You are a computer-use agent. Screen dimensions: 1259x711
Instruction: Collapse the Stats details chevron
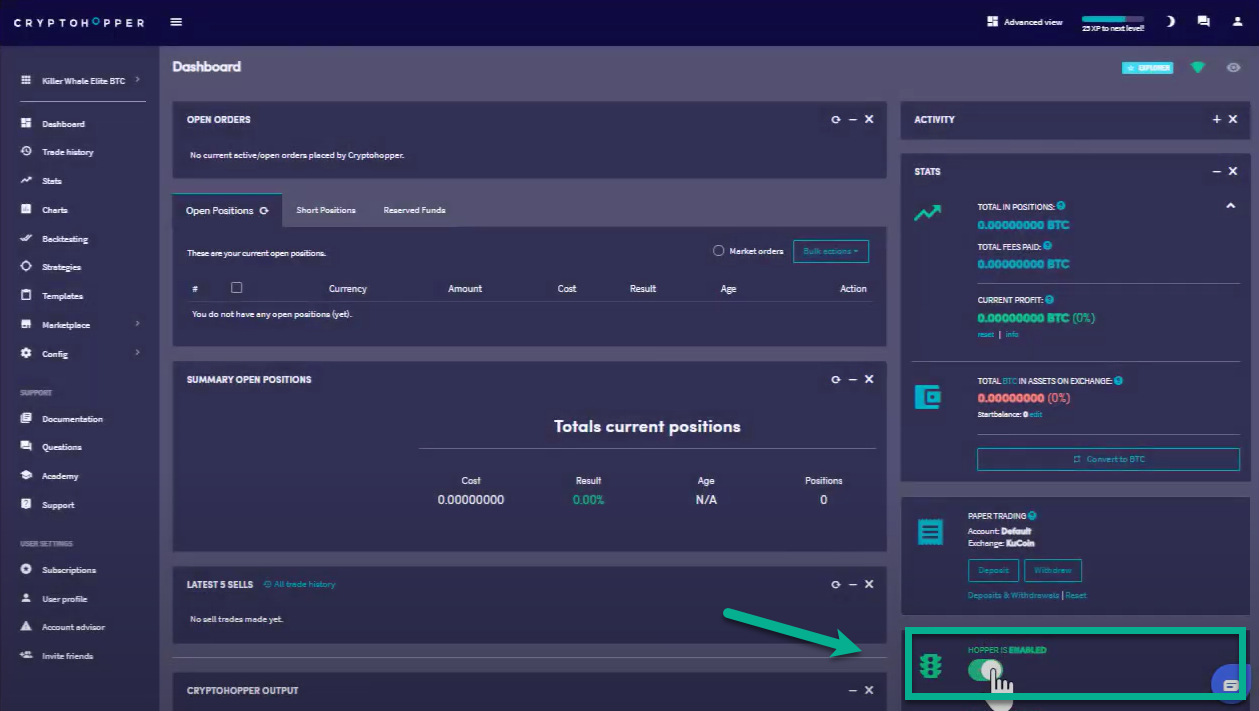click(1230, 206)
